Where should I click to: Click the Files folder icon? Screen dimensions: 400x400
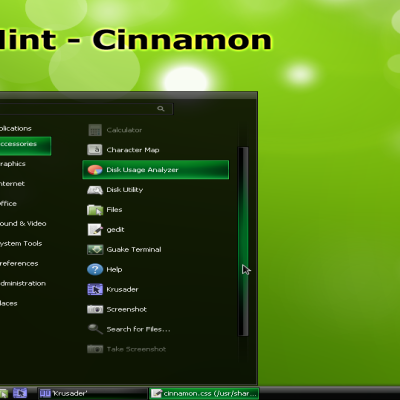point(95,210)
